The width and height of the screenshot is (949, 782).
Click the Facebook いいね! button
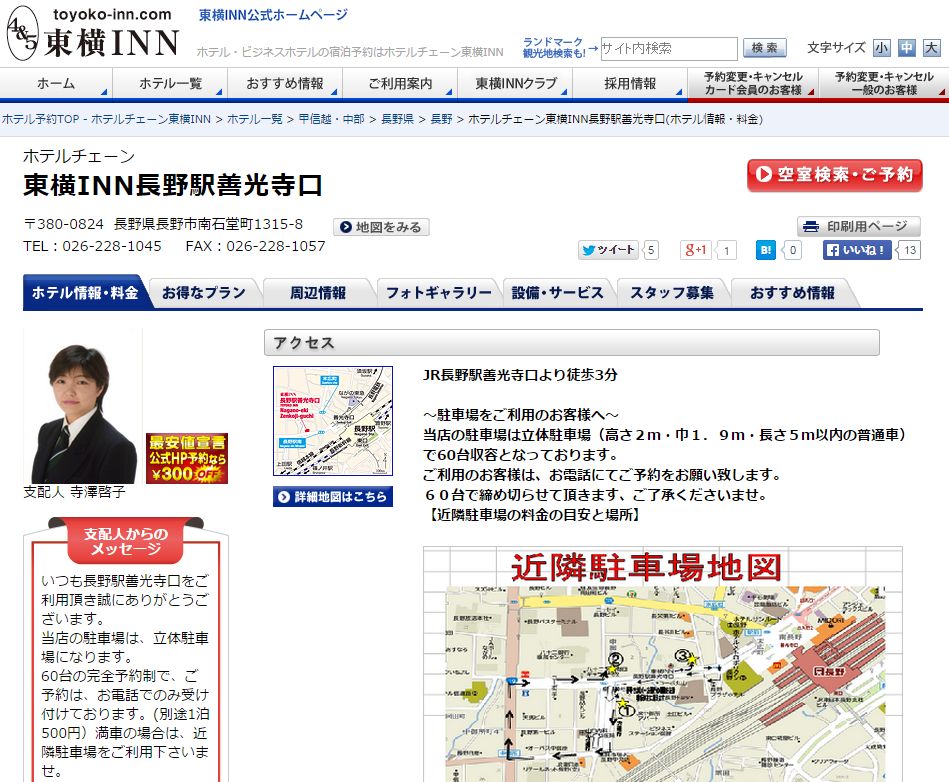click(857, 250)
